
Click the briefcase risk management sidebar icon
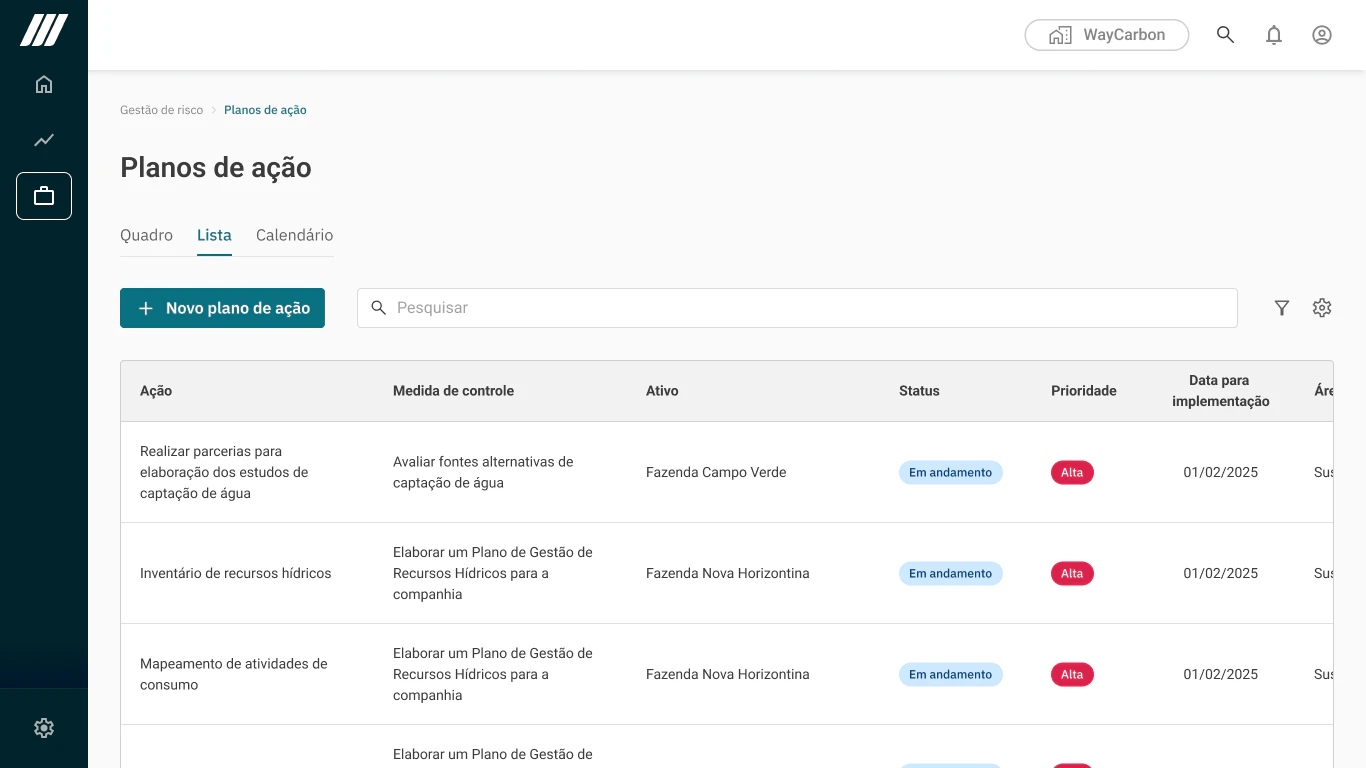coord(44,196)
